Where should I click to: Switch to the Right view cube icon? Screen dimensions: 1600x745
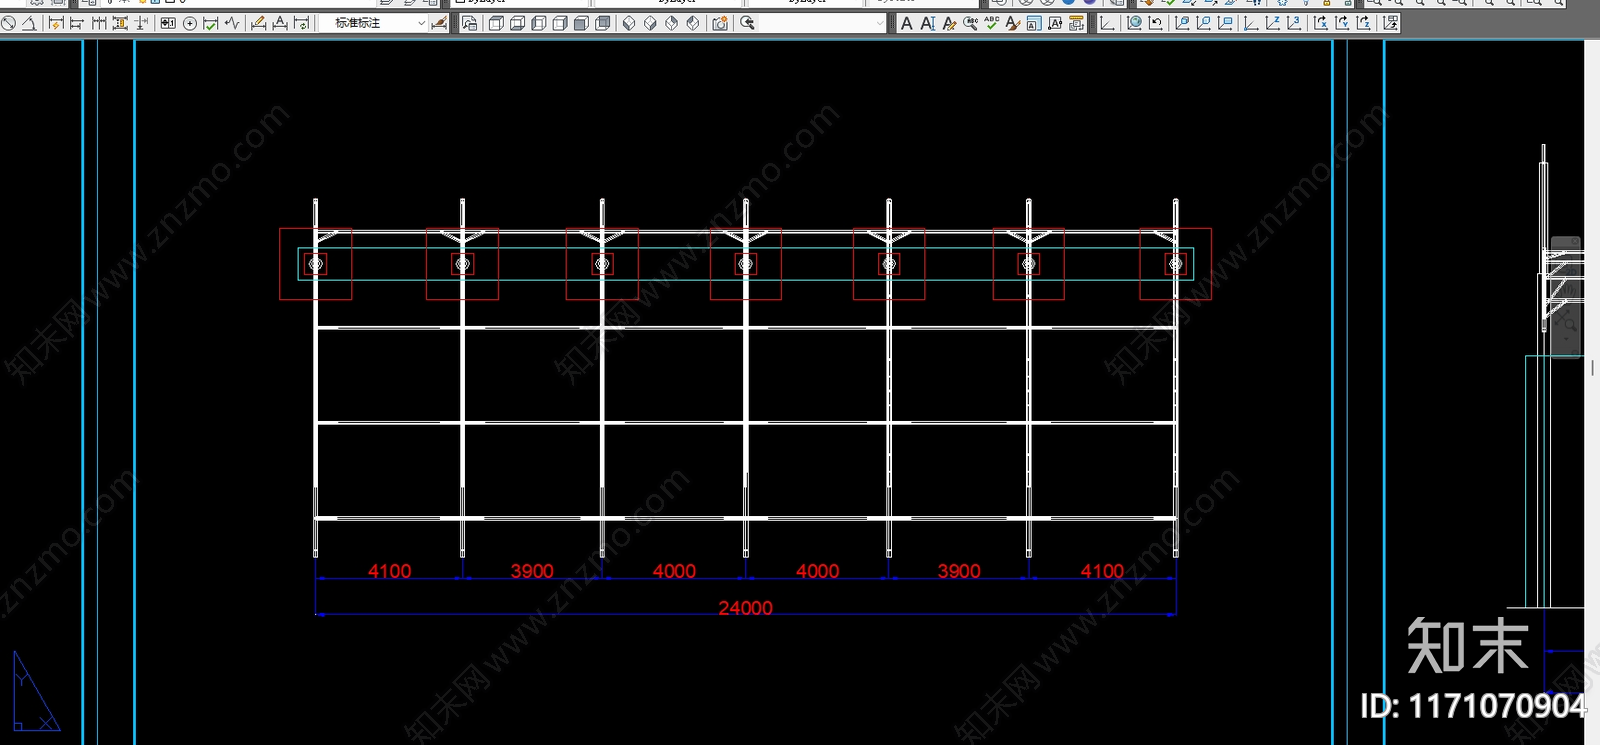coord(560,23)
